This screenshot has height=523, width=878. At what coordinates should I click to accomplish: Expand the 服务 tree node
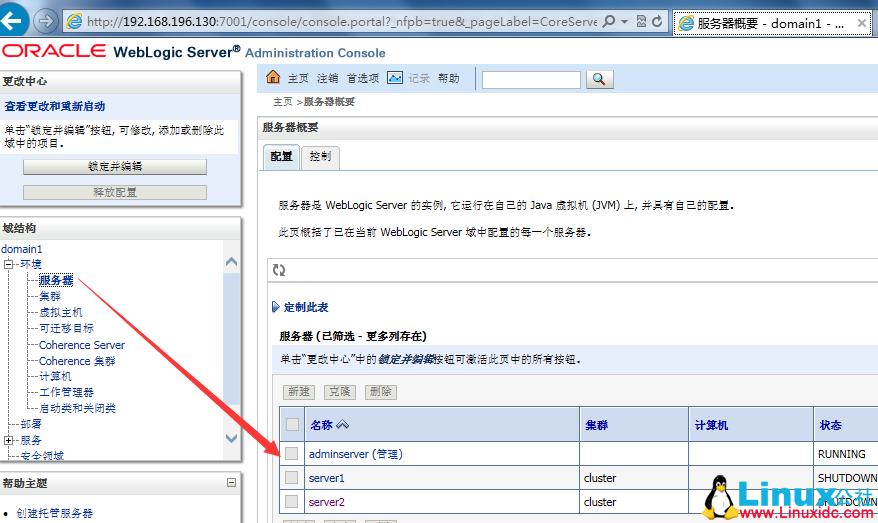click(x=8, y=440)
